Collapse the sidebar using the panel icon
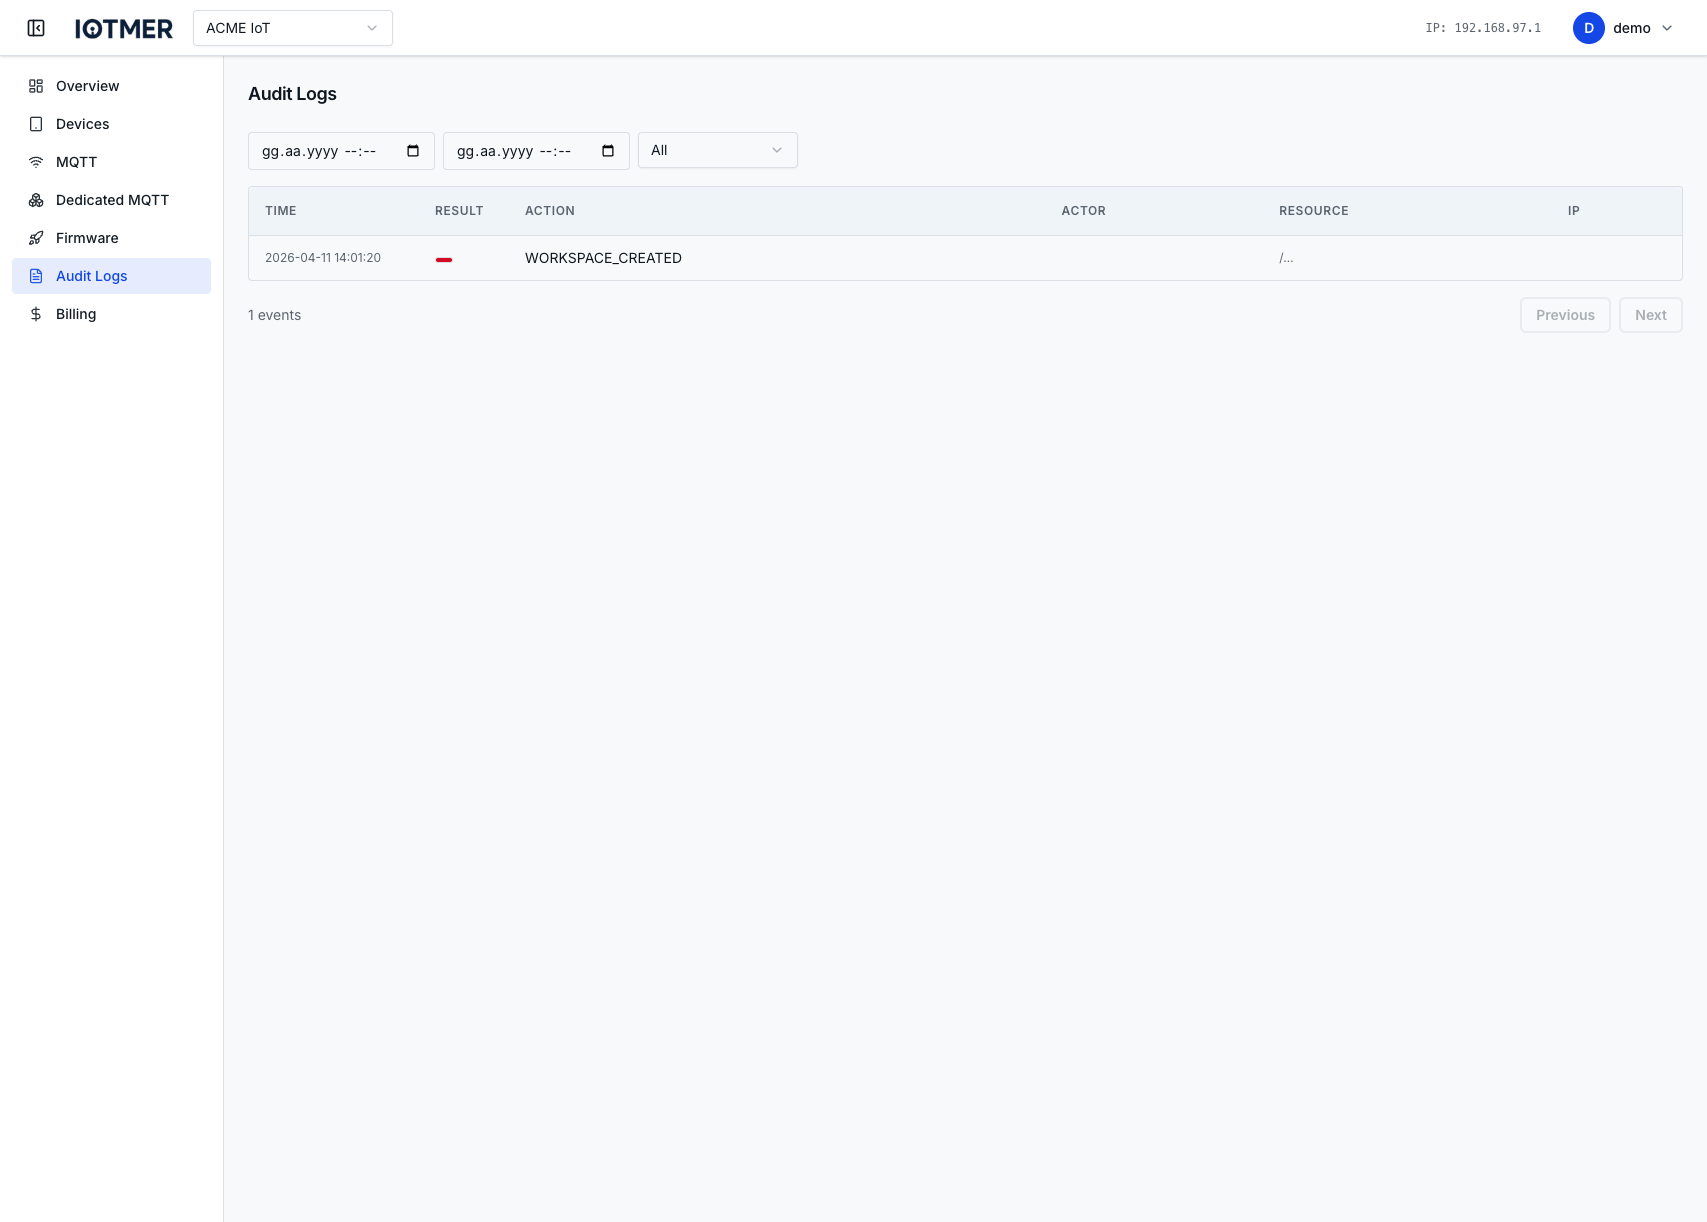1707x1222 pixels. (x=36, y=27)
